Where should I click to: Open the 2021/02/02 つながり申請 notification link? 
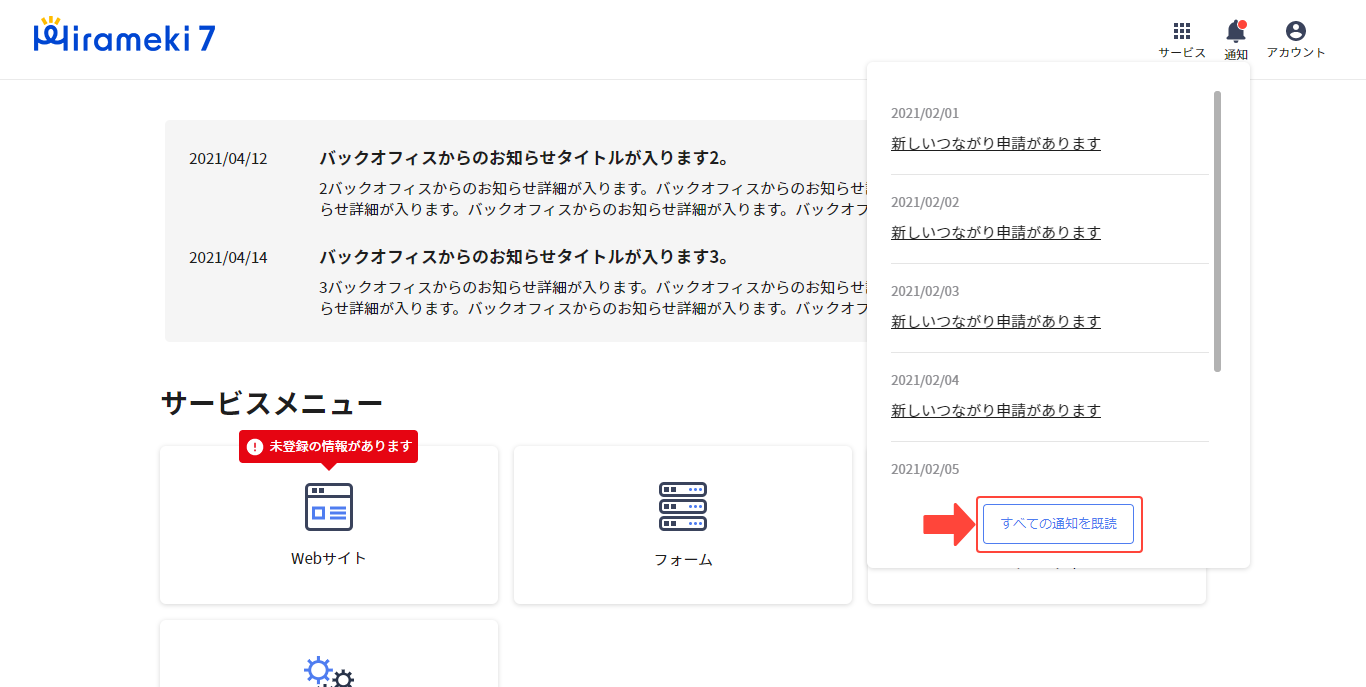pos(996,232)
